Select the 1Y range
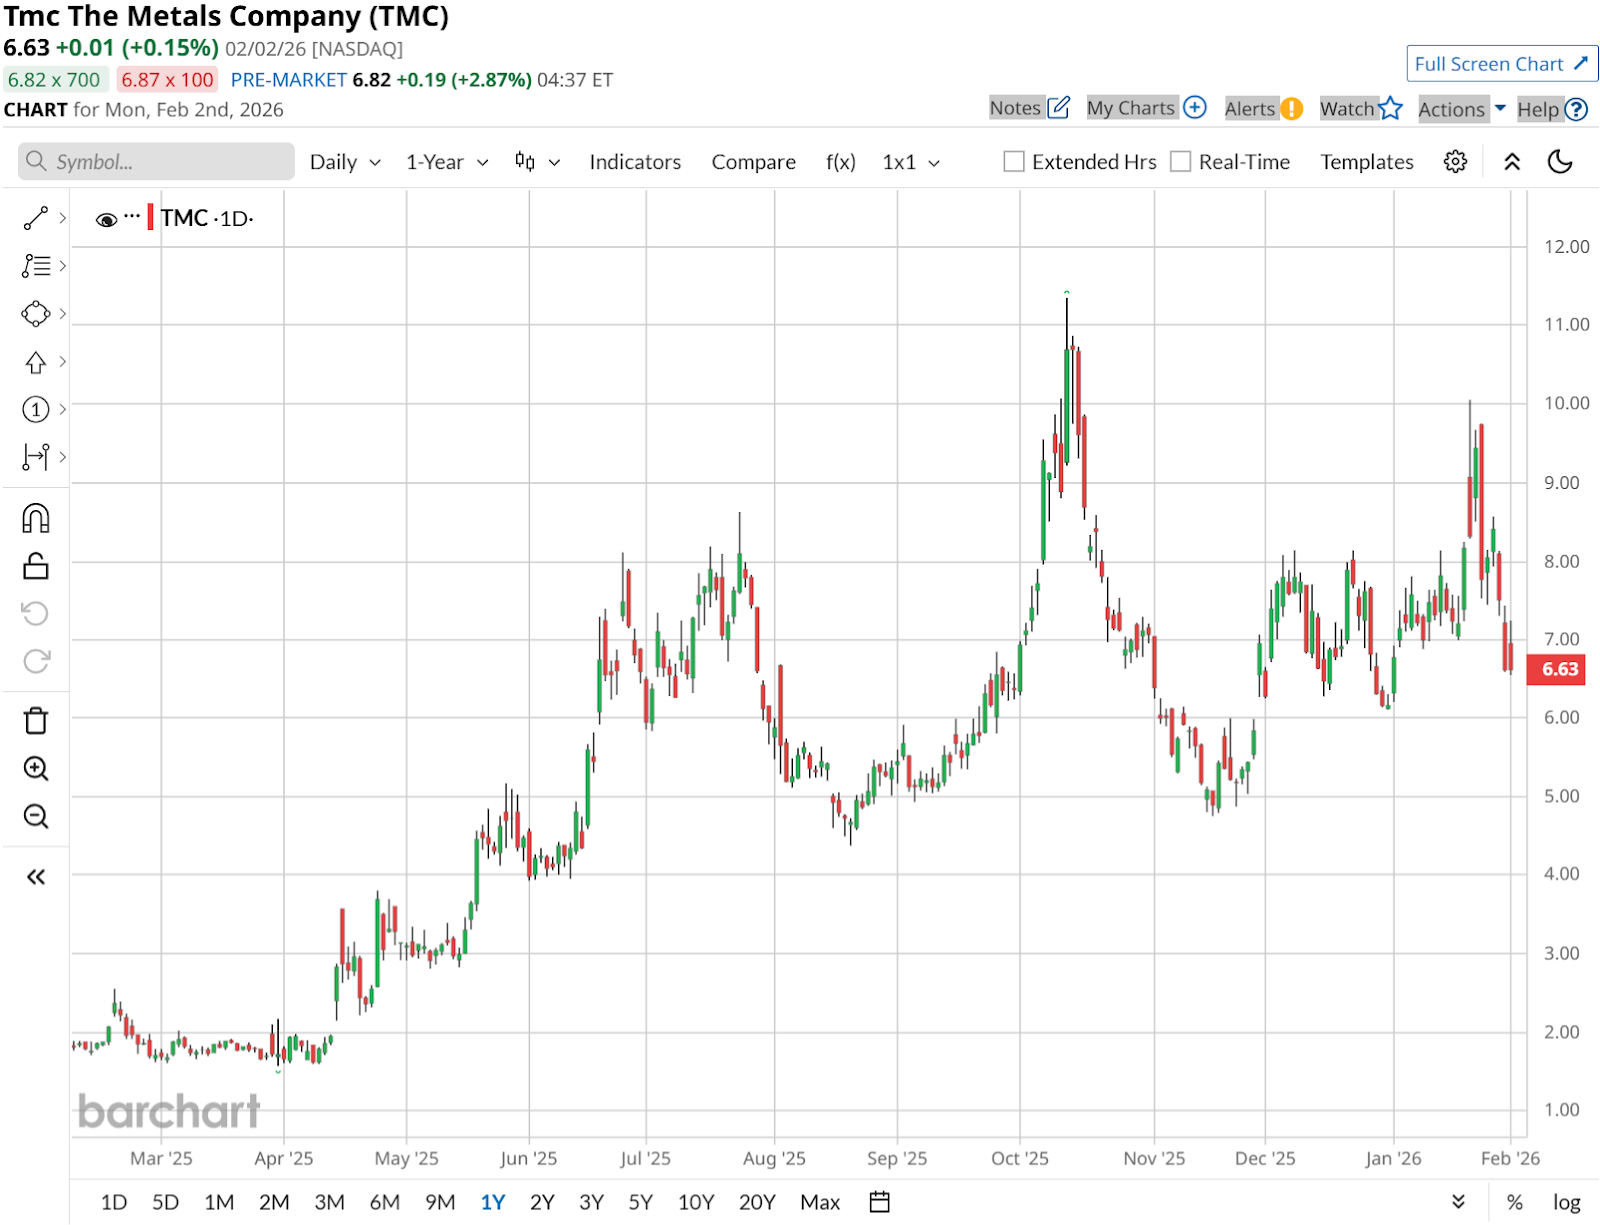This screenshot has width=1600, height=1225. [x=493, y=1202]
